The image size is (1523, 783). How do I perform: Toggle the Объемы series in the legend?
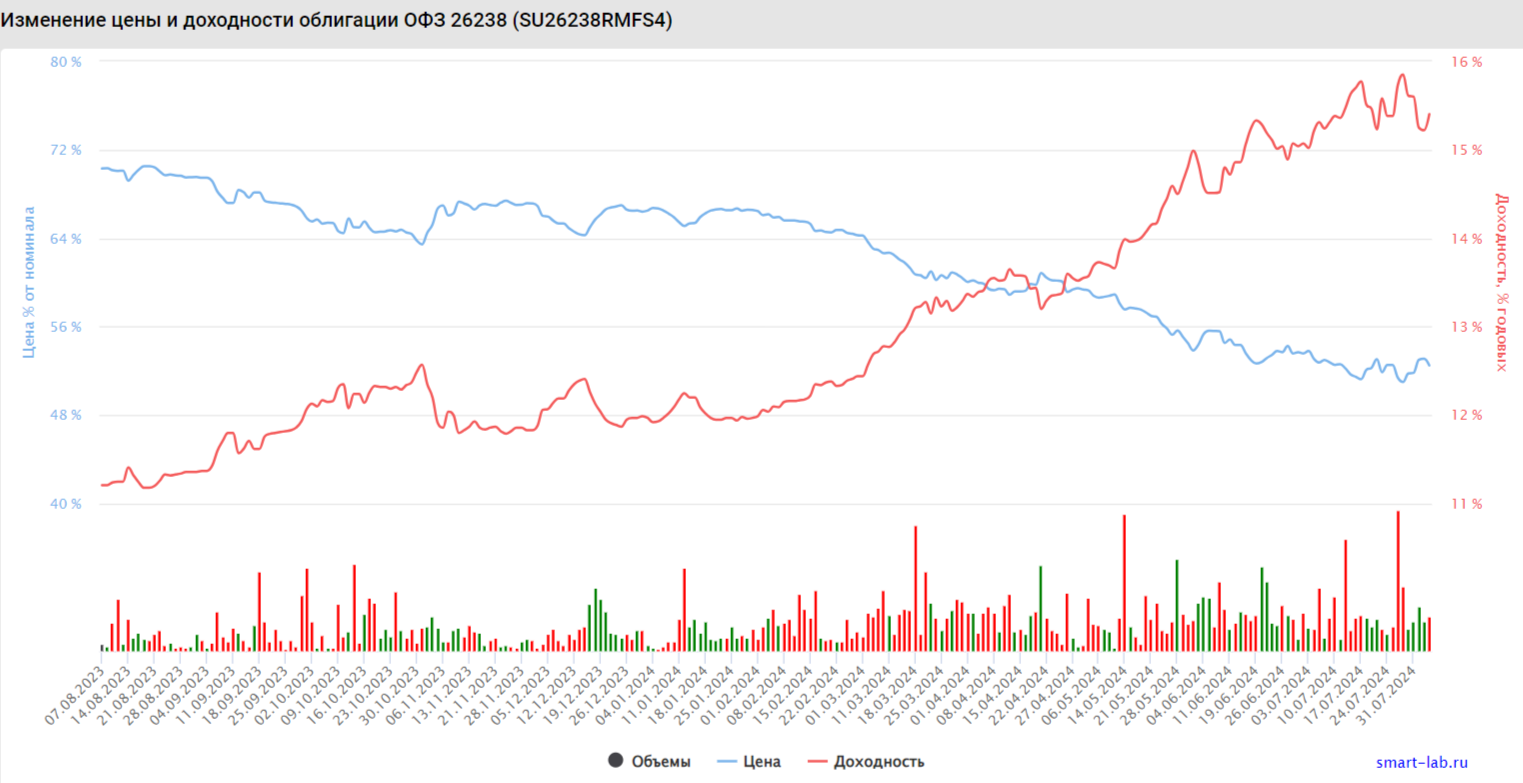[648, 761]
